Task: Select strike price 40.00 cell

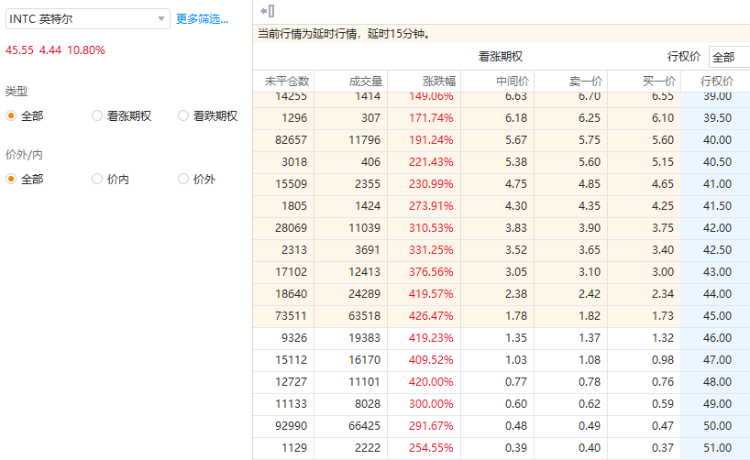Action: tap(717, 140)
